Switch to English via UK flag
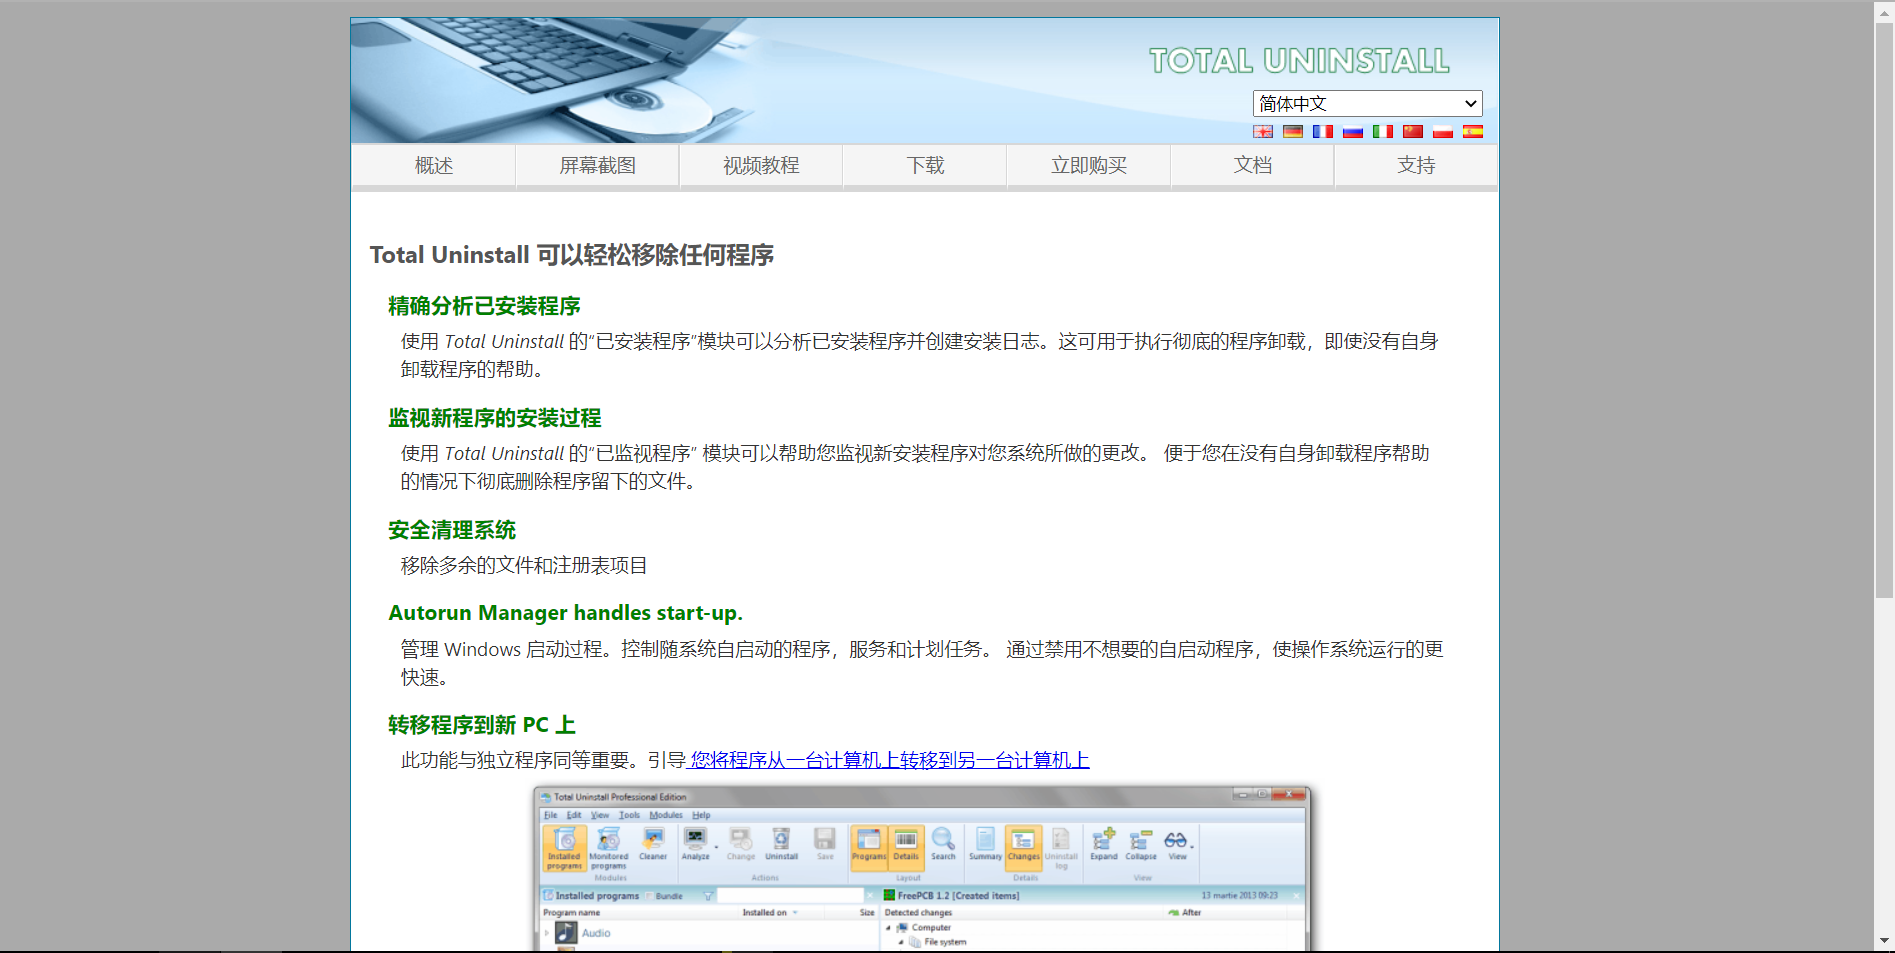This screenshot has height=953, width=1895. tap(1263, 131)
